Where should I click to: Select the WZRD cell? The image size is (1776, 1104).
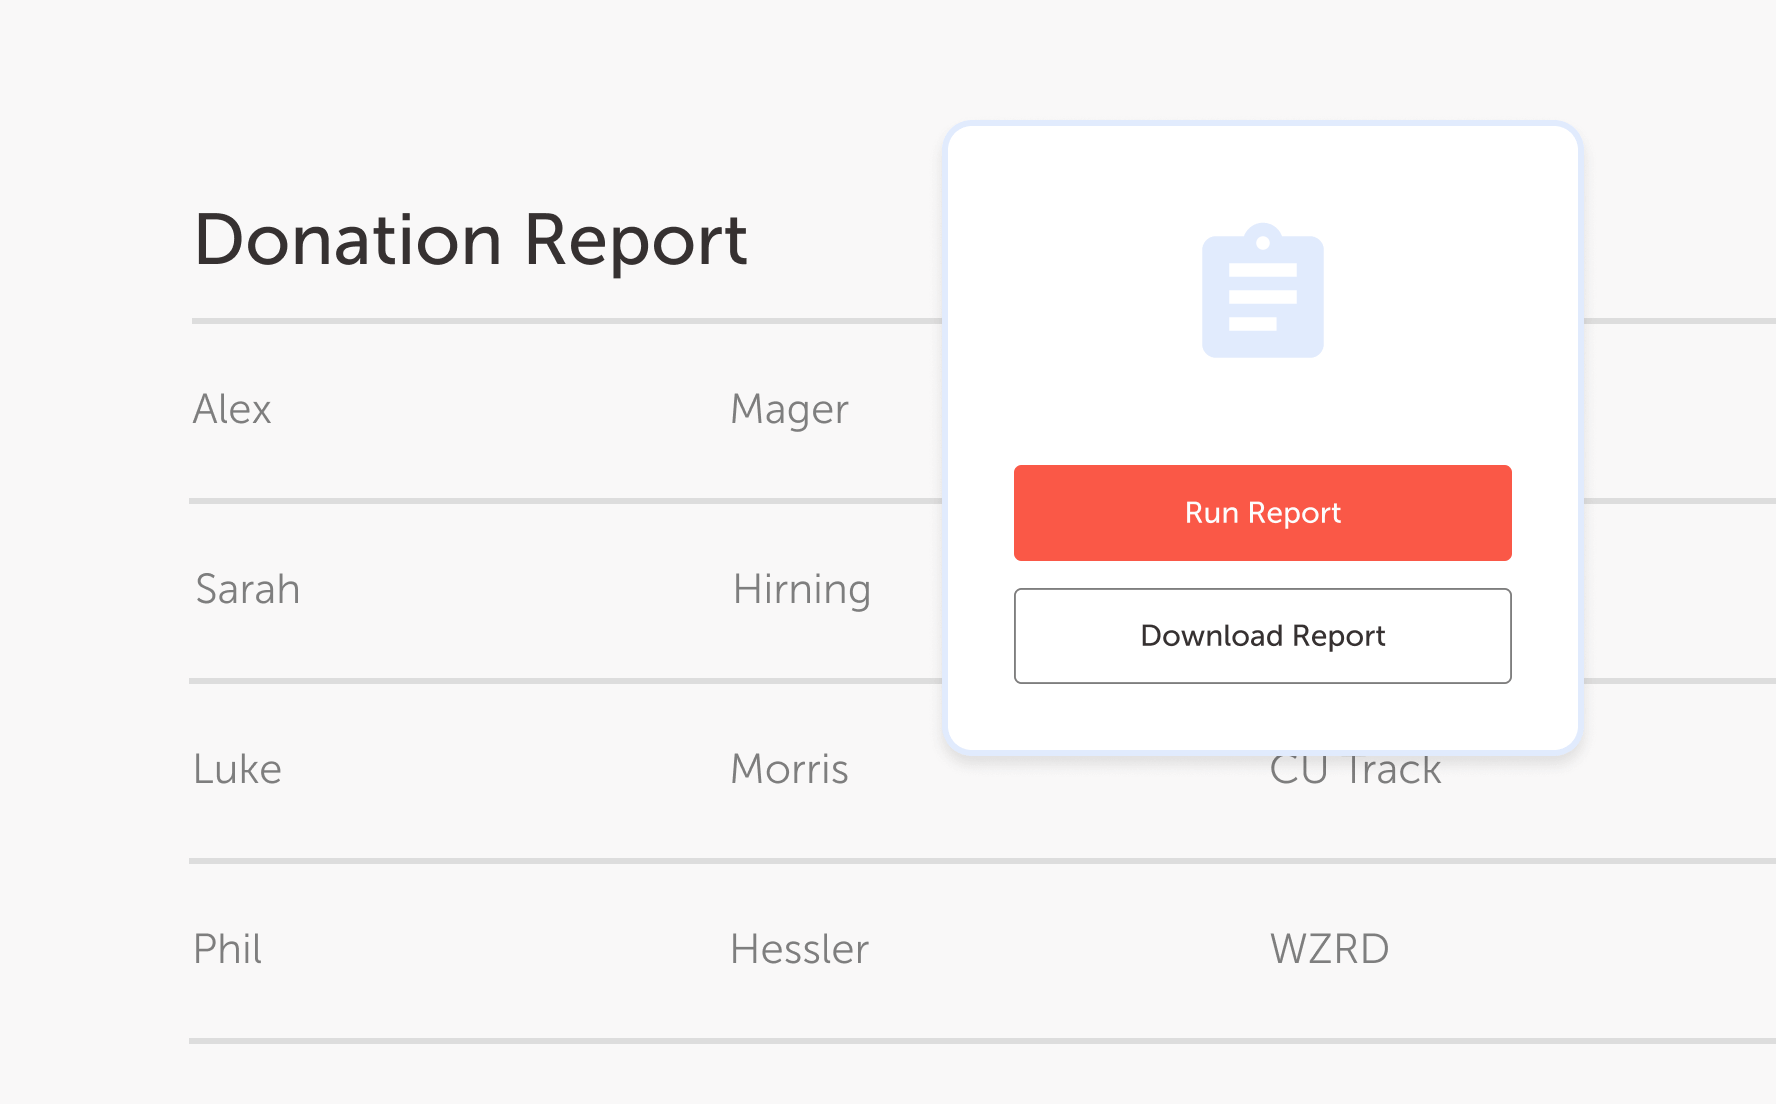(x=1329, y=949)
